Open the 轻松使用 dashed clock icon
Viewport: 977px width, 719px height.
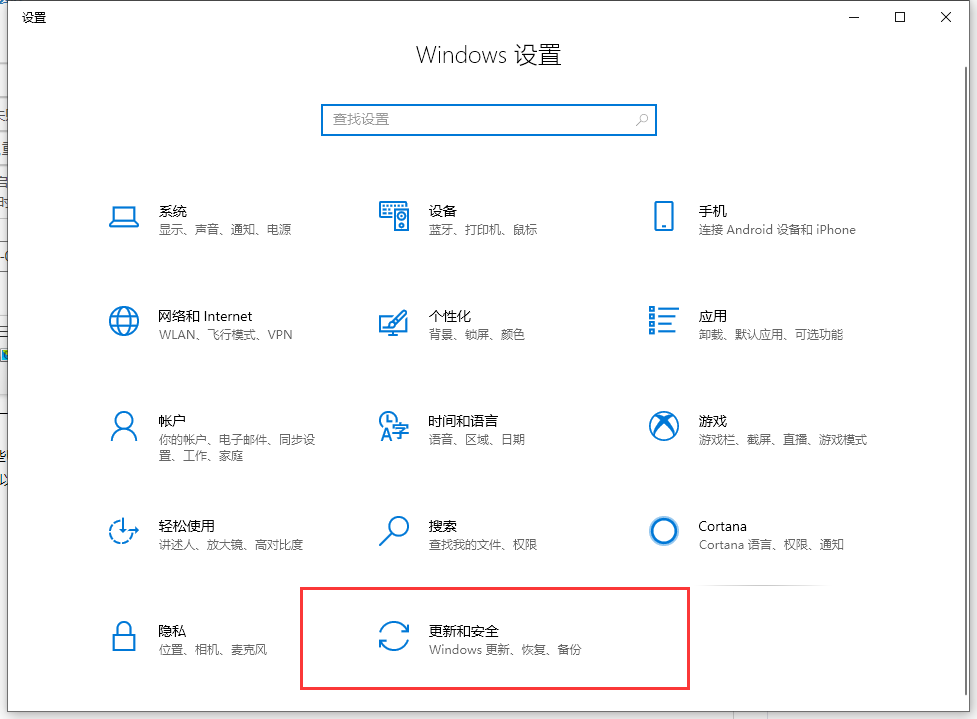(123, 531)
